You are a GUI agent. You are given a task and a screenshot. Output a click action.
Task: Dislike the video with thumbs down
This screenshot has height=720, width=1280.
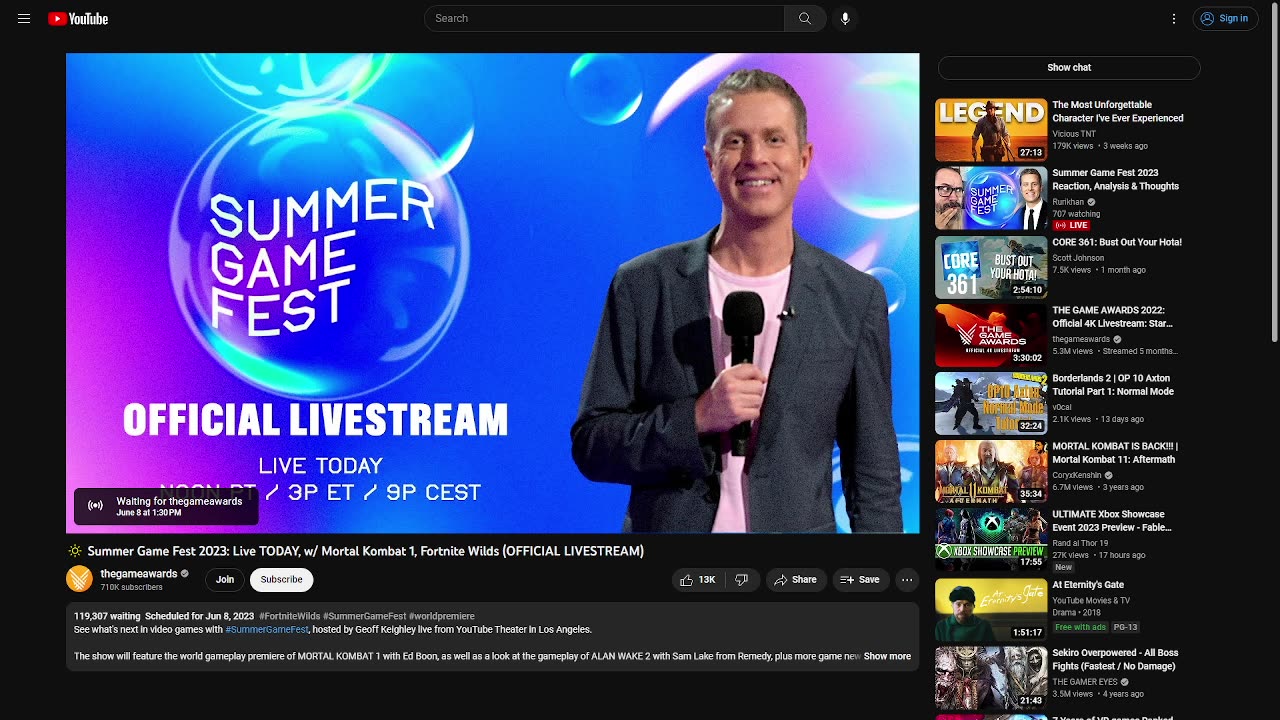pos(742,580)
